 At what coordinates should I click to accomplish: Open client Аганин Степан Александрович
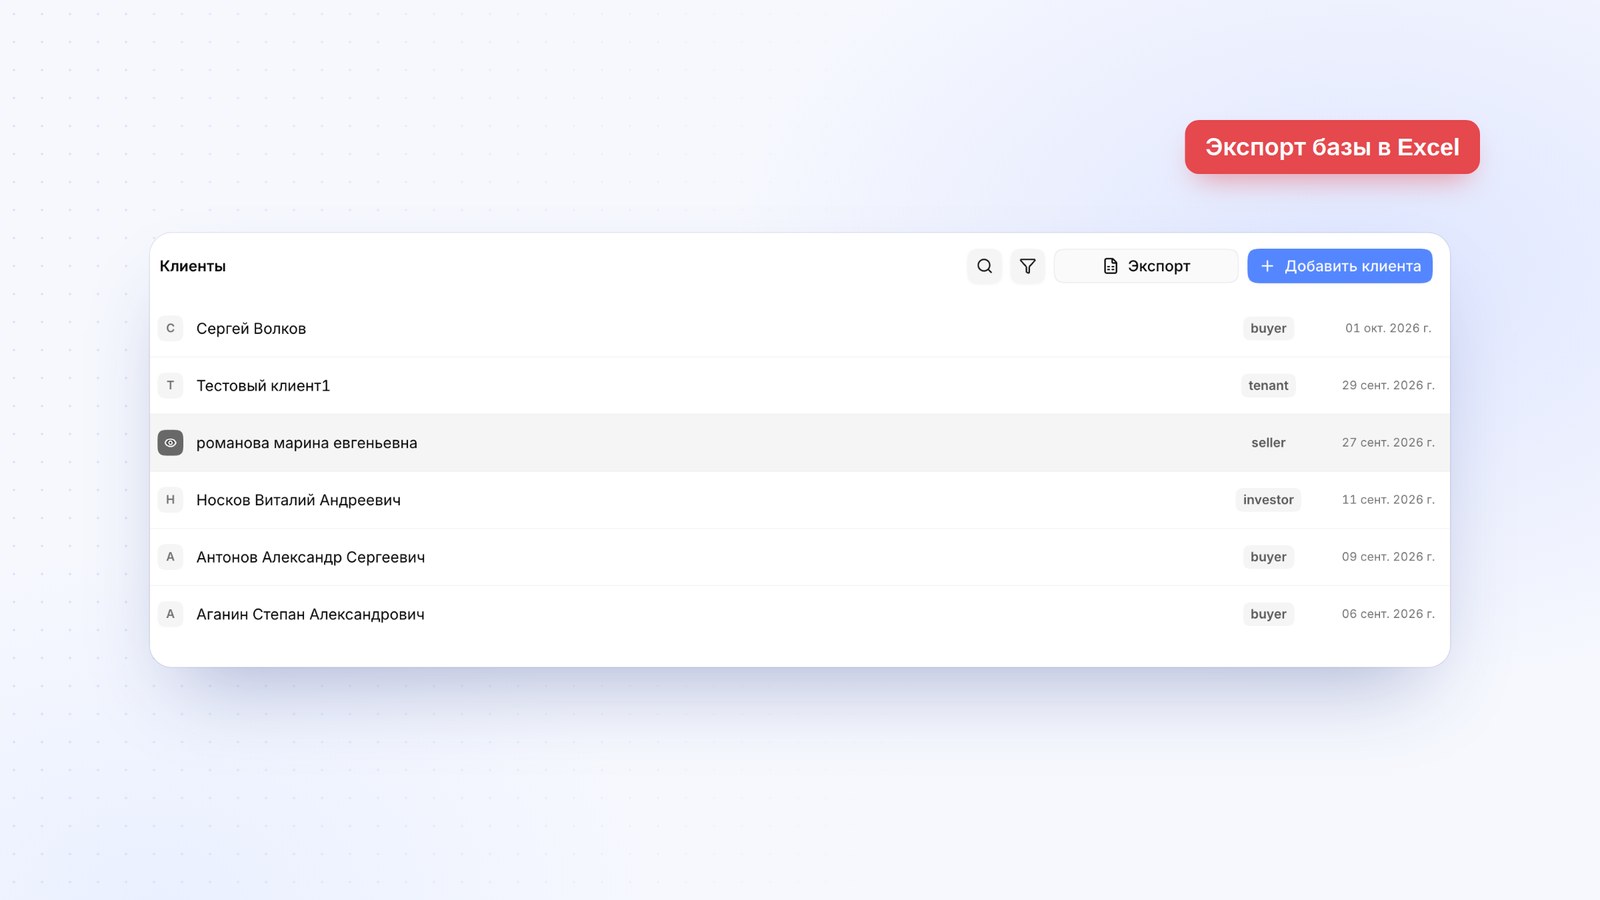click(310, 614)
